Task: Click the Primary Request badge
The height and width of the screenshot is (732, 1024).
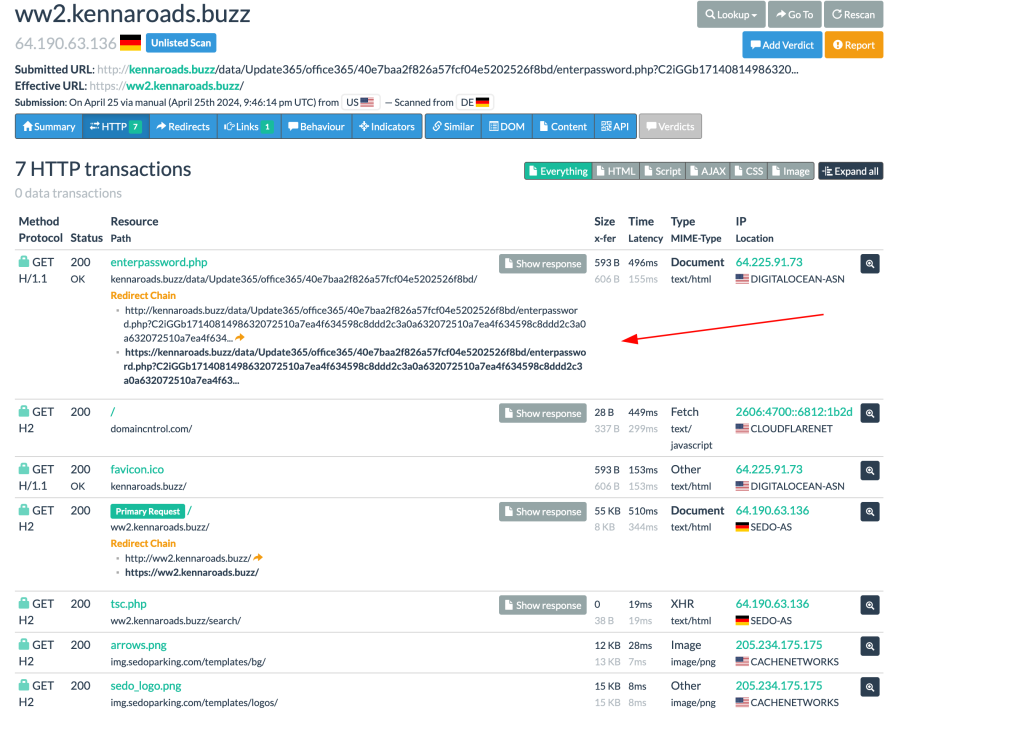Action: click(x=148, y=511)
